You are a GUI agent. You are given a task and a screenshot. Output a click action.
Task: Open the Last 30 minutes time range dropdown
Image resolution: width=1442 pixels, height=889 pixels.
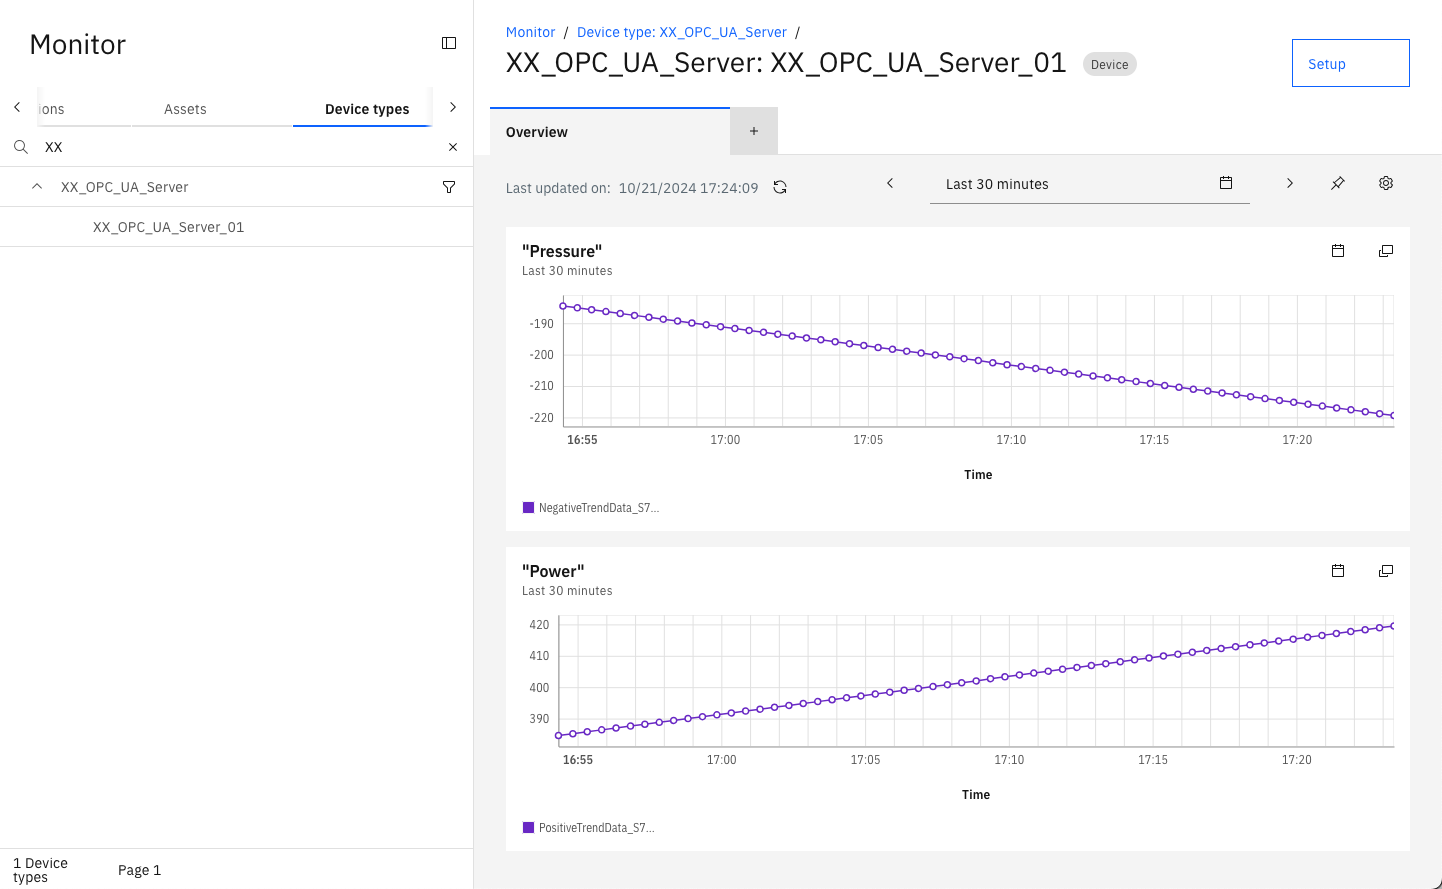coord(1090,184)
